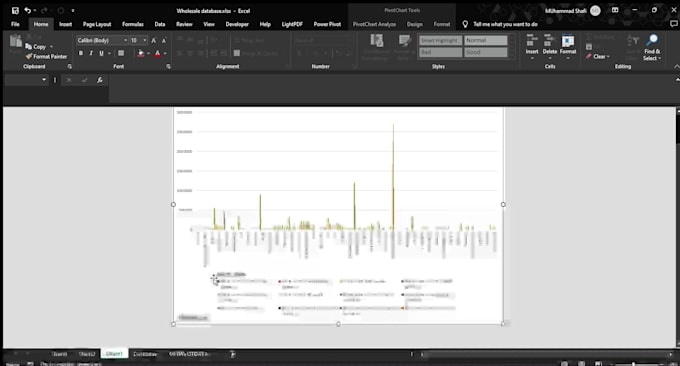Select the highlighted Chart1 sheet tab
The width and height of the screenshot is (680, 366).
[x=114, y=354]
